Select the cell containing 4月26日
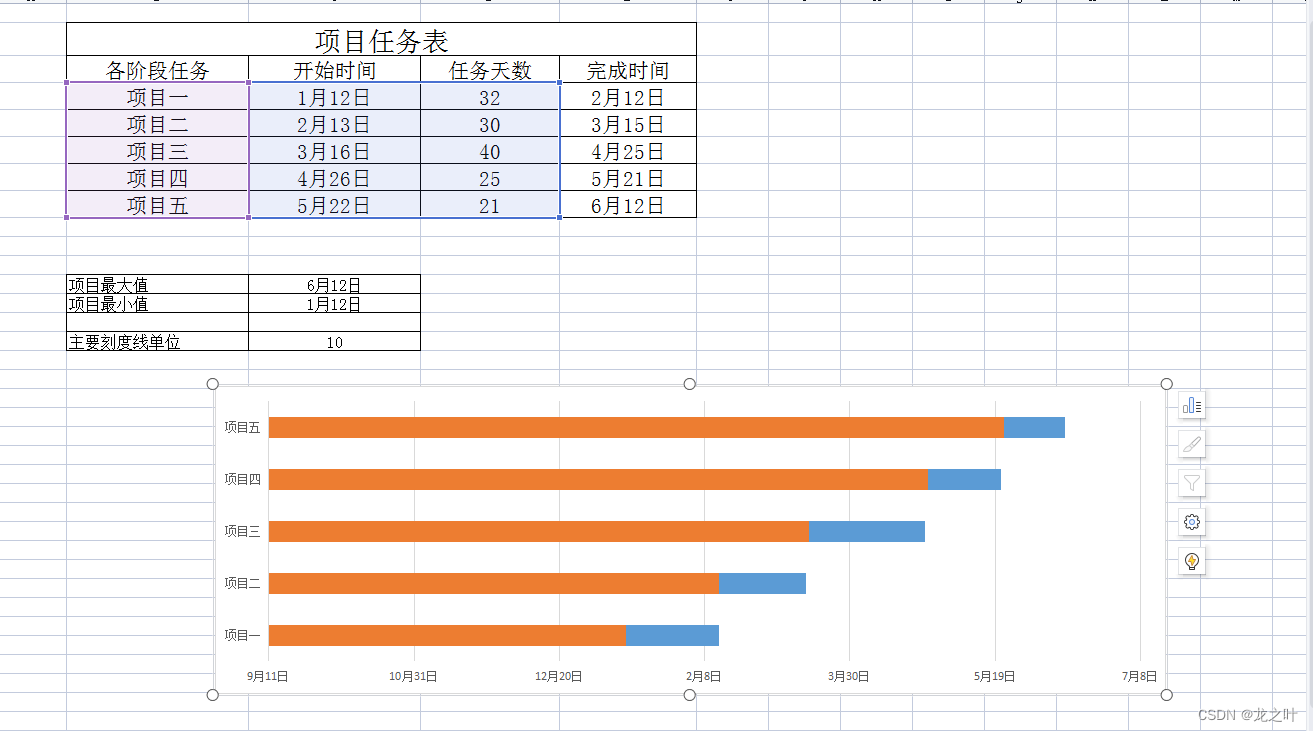Viewport: 1313px width, 731px height. pyautogui.click(x=335, y=178)
